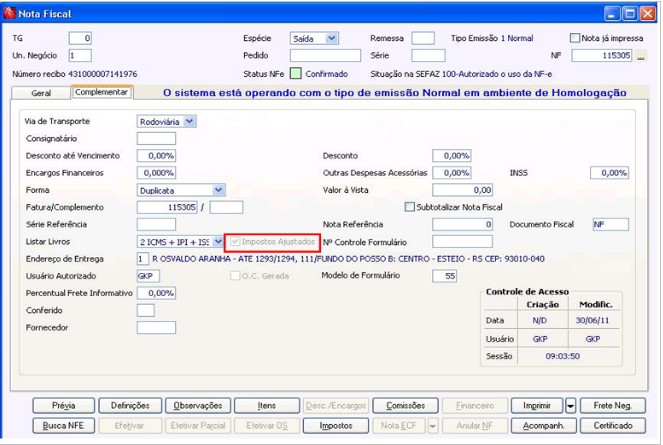
Task: Click the Efetivar button
Action: pyautogui.click(x=130, y=426)
